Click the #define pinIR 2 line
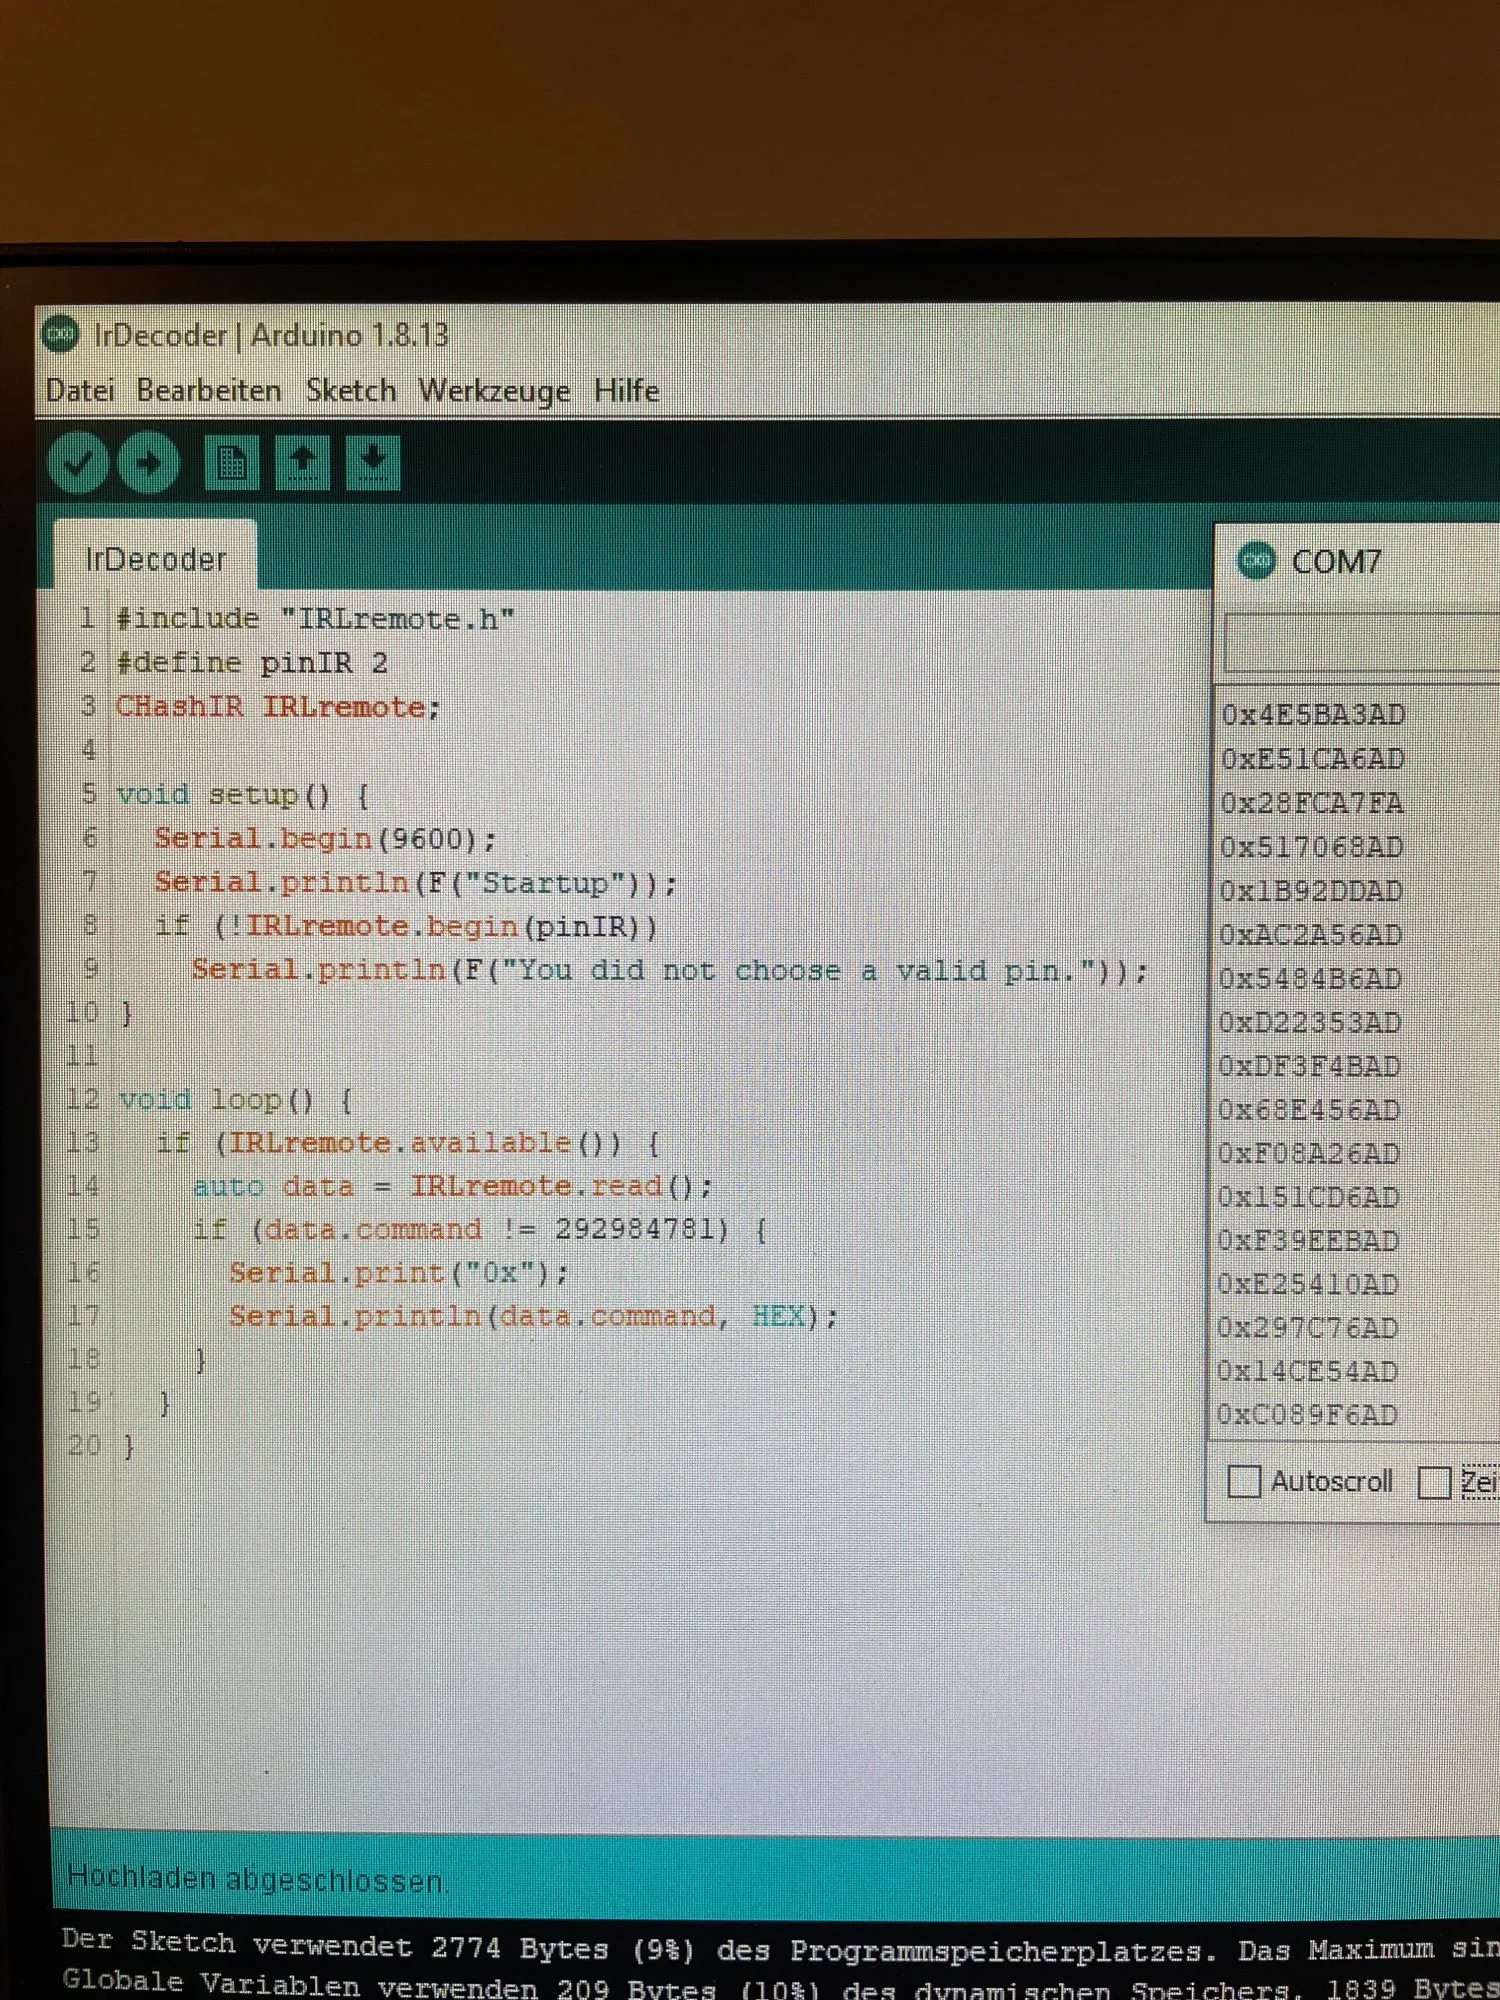1500x2000 pixels. pyautogui.click(x=252, y=662)
